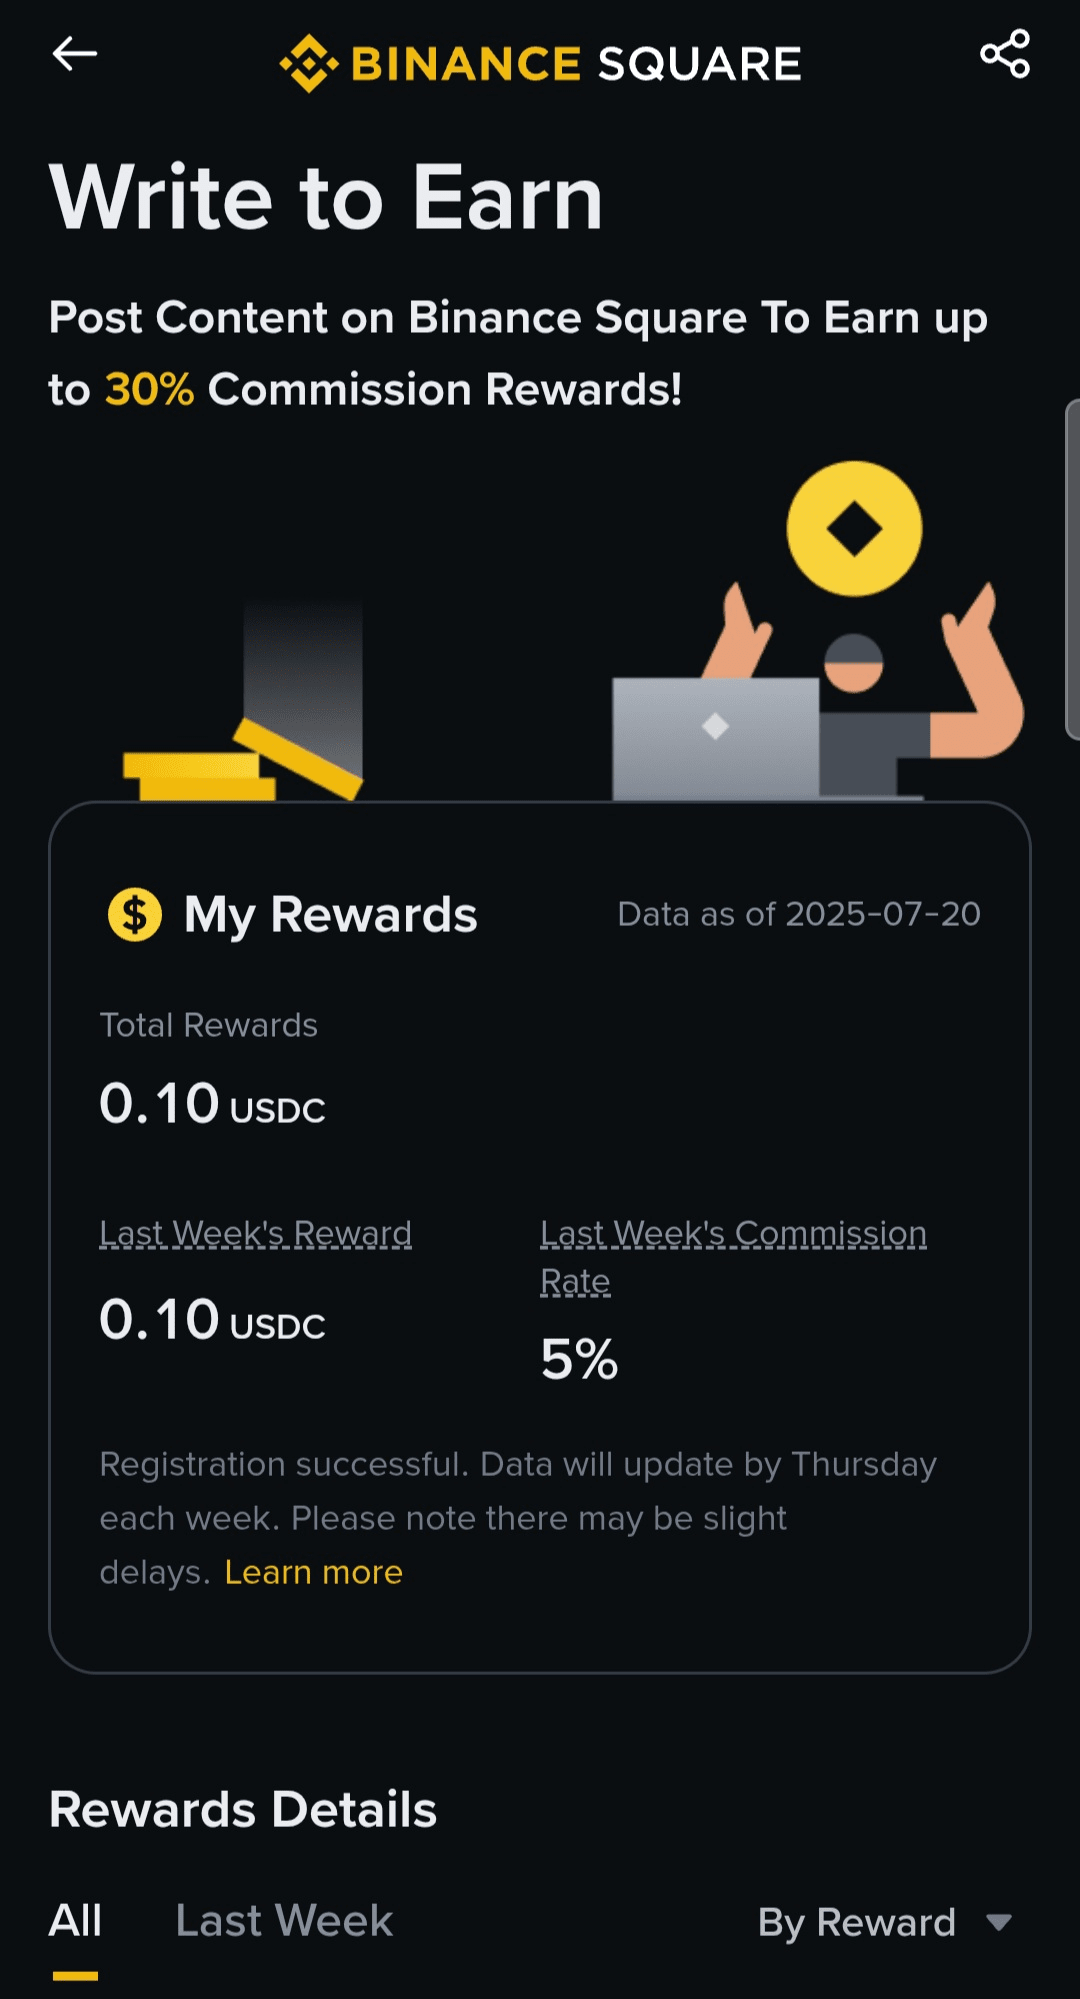Select the All tab
The width and height of the screenshot is (1080, 1999).
75,1921
